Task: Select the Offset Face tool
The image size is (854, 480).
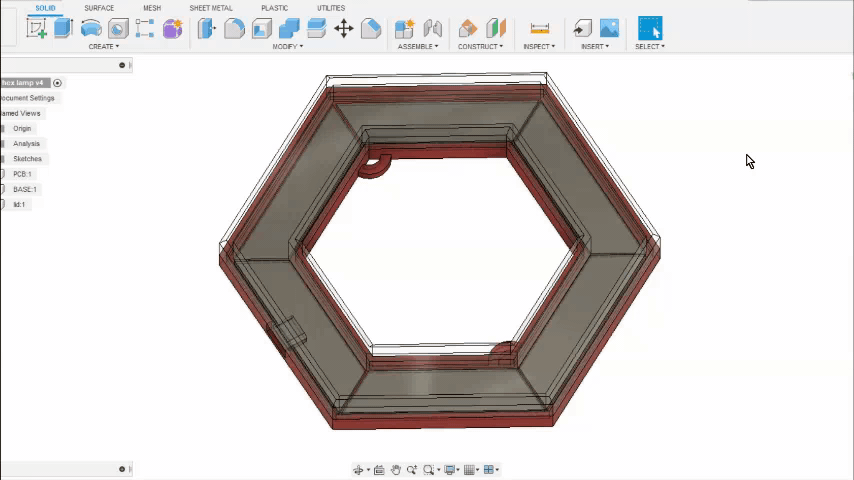Action: (316, 28)
